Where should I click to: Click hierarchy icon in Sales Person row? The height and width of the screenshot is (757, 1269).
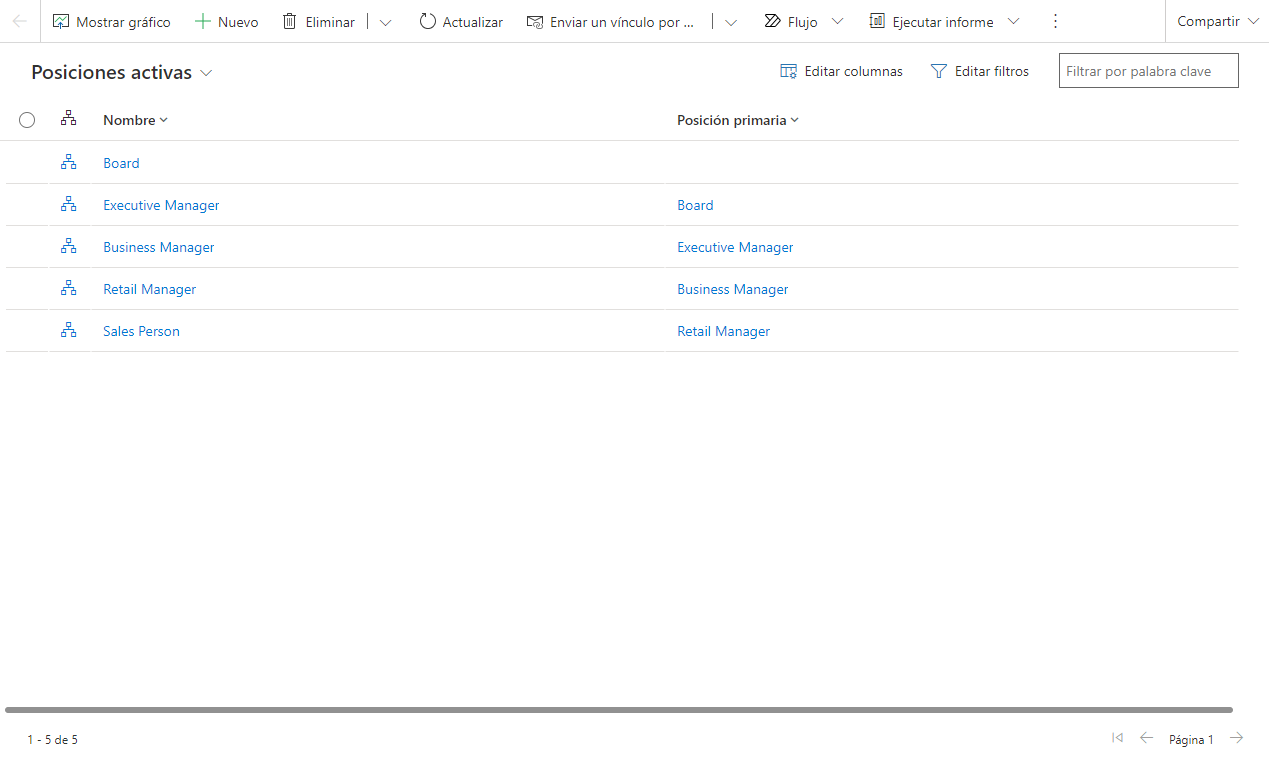click(68, 330)
